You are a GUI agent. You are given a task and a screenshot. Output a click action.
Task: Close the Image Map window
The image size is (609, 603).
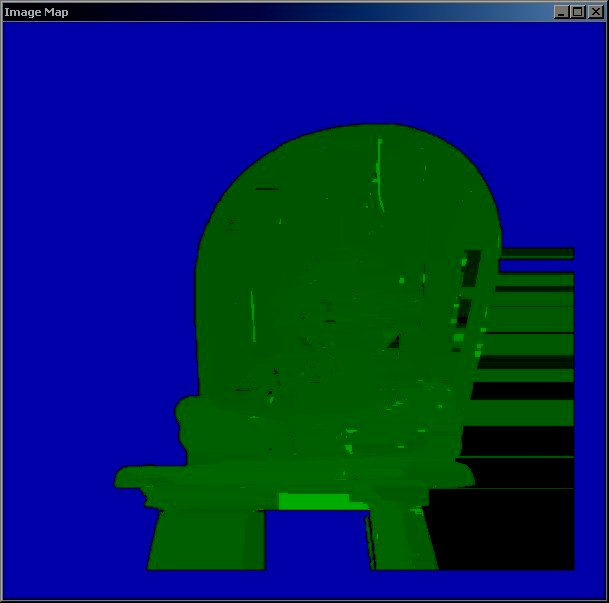click(x=596, y=12)
